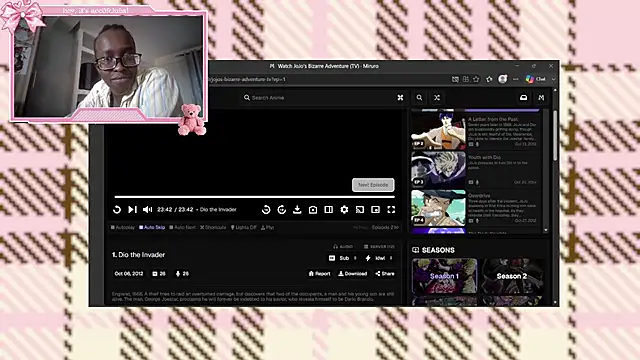Mute the player volume
This screenshot has height=360, width=640.
pyautogui.click(x=147, y=210)
